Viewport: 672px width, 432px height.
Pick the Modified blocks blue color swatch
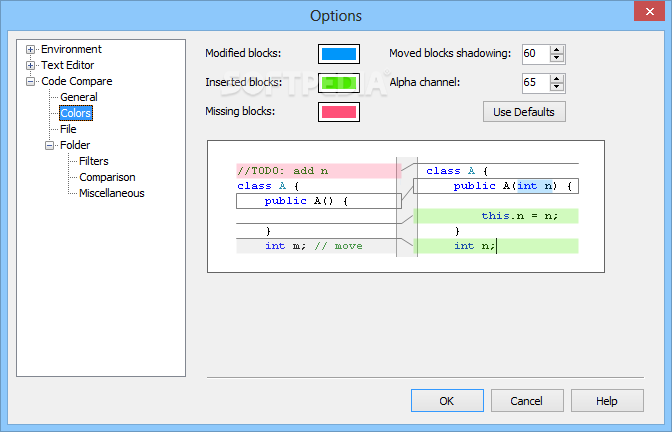tap(339, 54)
